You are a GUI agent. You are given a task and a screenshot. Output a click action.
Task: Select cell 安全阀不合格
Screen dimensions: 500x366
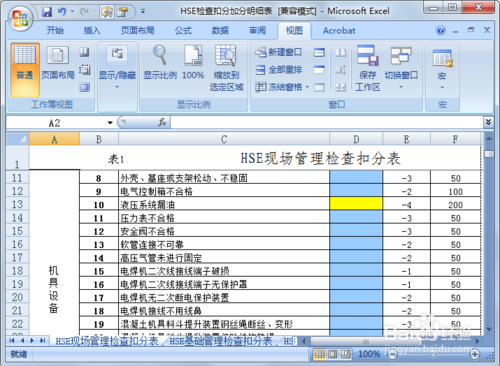coord(224,231)
